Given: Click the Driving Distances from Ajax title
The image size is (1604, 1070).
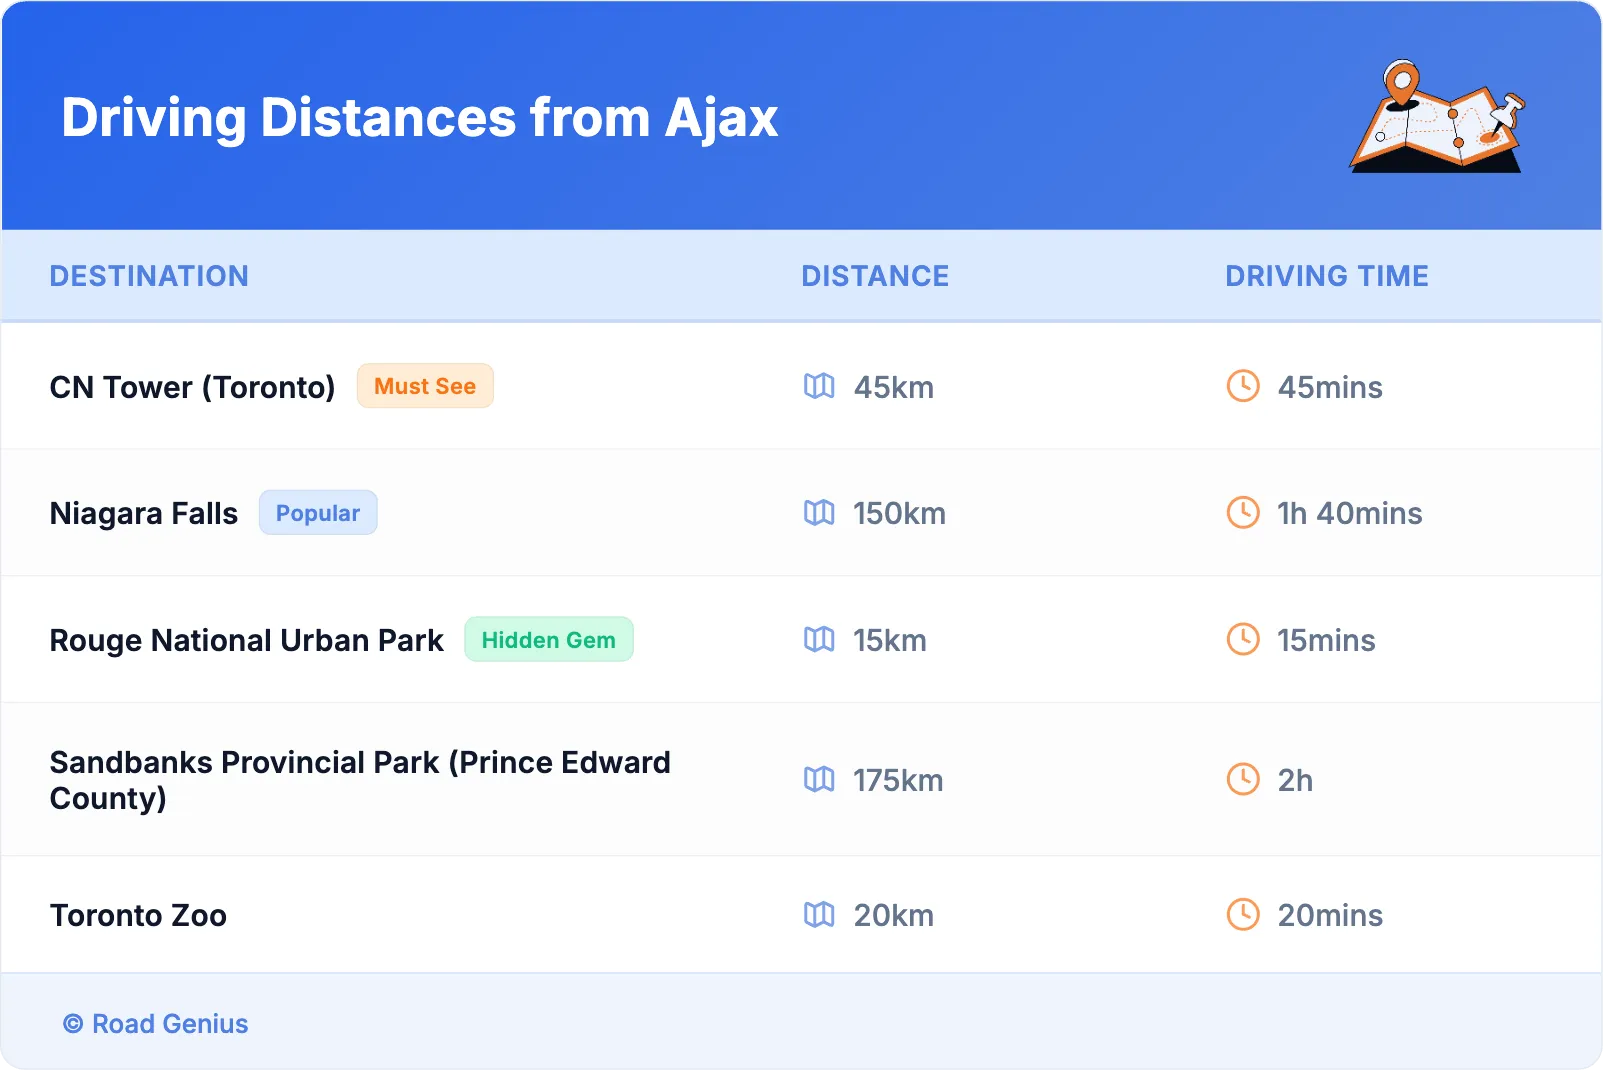Looking at the screenshot, I should pos(420,118).
